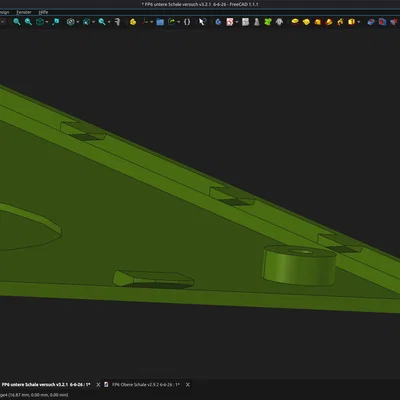Click the Additive Primitive box icon
Screen dimensions: 400x400
pos(351,22)
